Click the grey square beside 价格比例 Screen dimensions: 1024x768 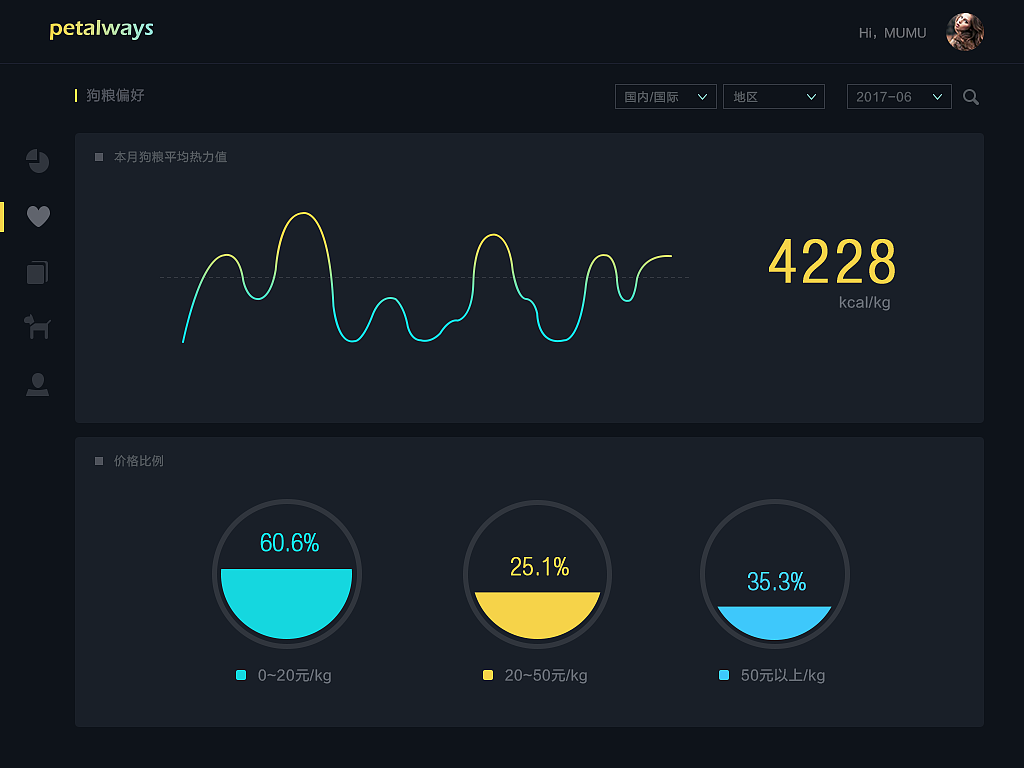click(99, 461)
